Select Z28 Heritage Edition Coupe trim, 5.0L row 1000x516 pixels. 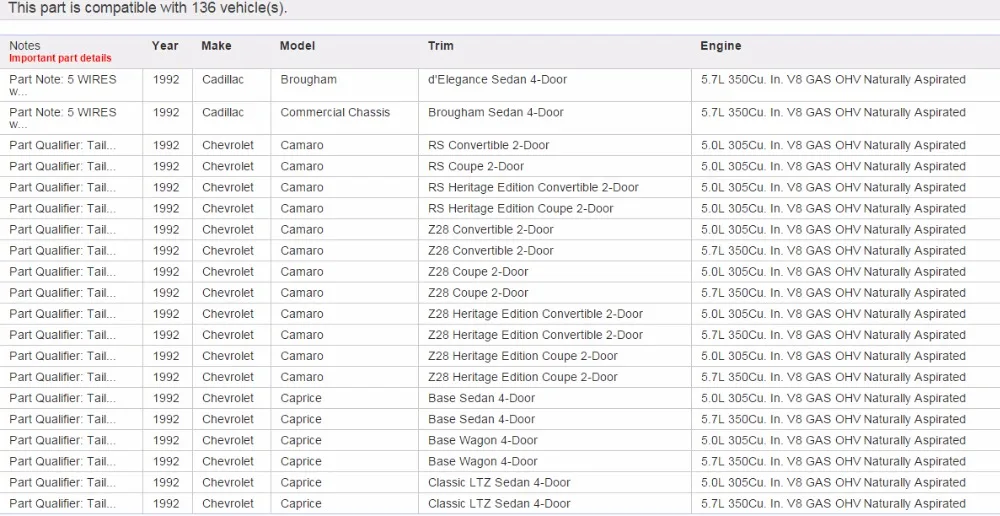[x=523, y=356]
